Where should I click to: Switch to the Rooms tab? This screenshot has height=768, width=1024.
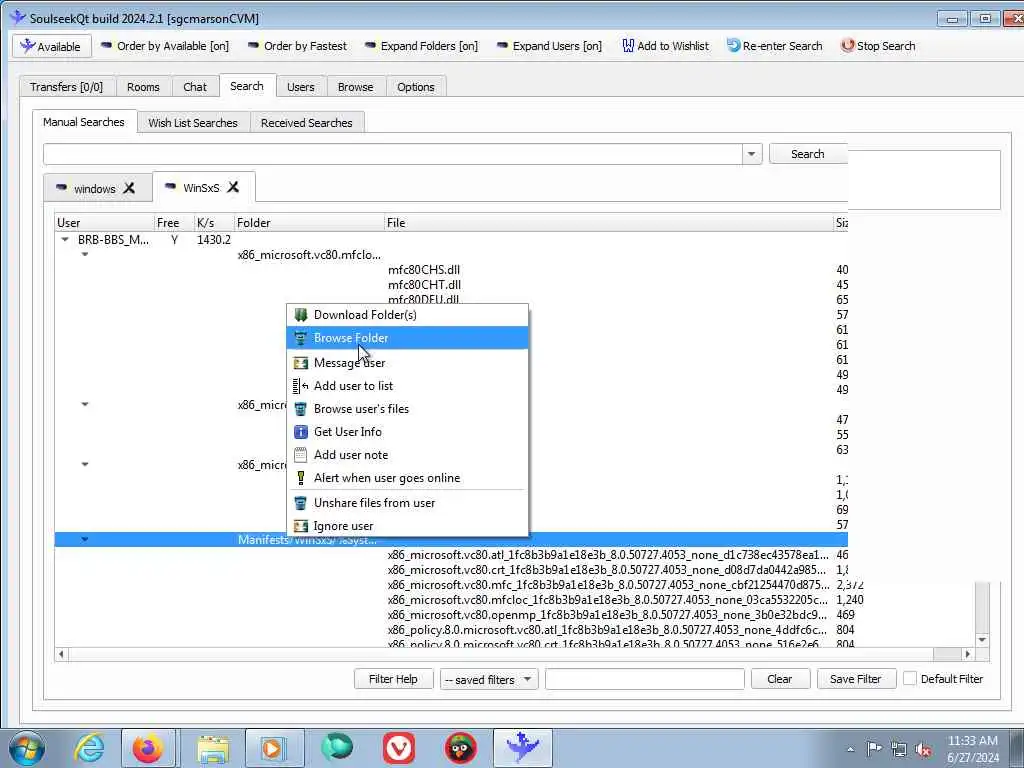coord(143,87)
